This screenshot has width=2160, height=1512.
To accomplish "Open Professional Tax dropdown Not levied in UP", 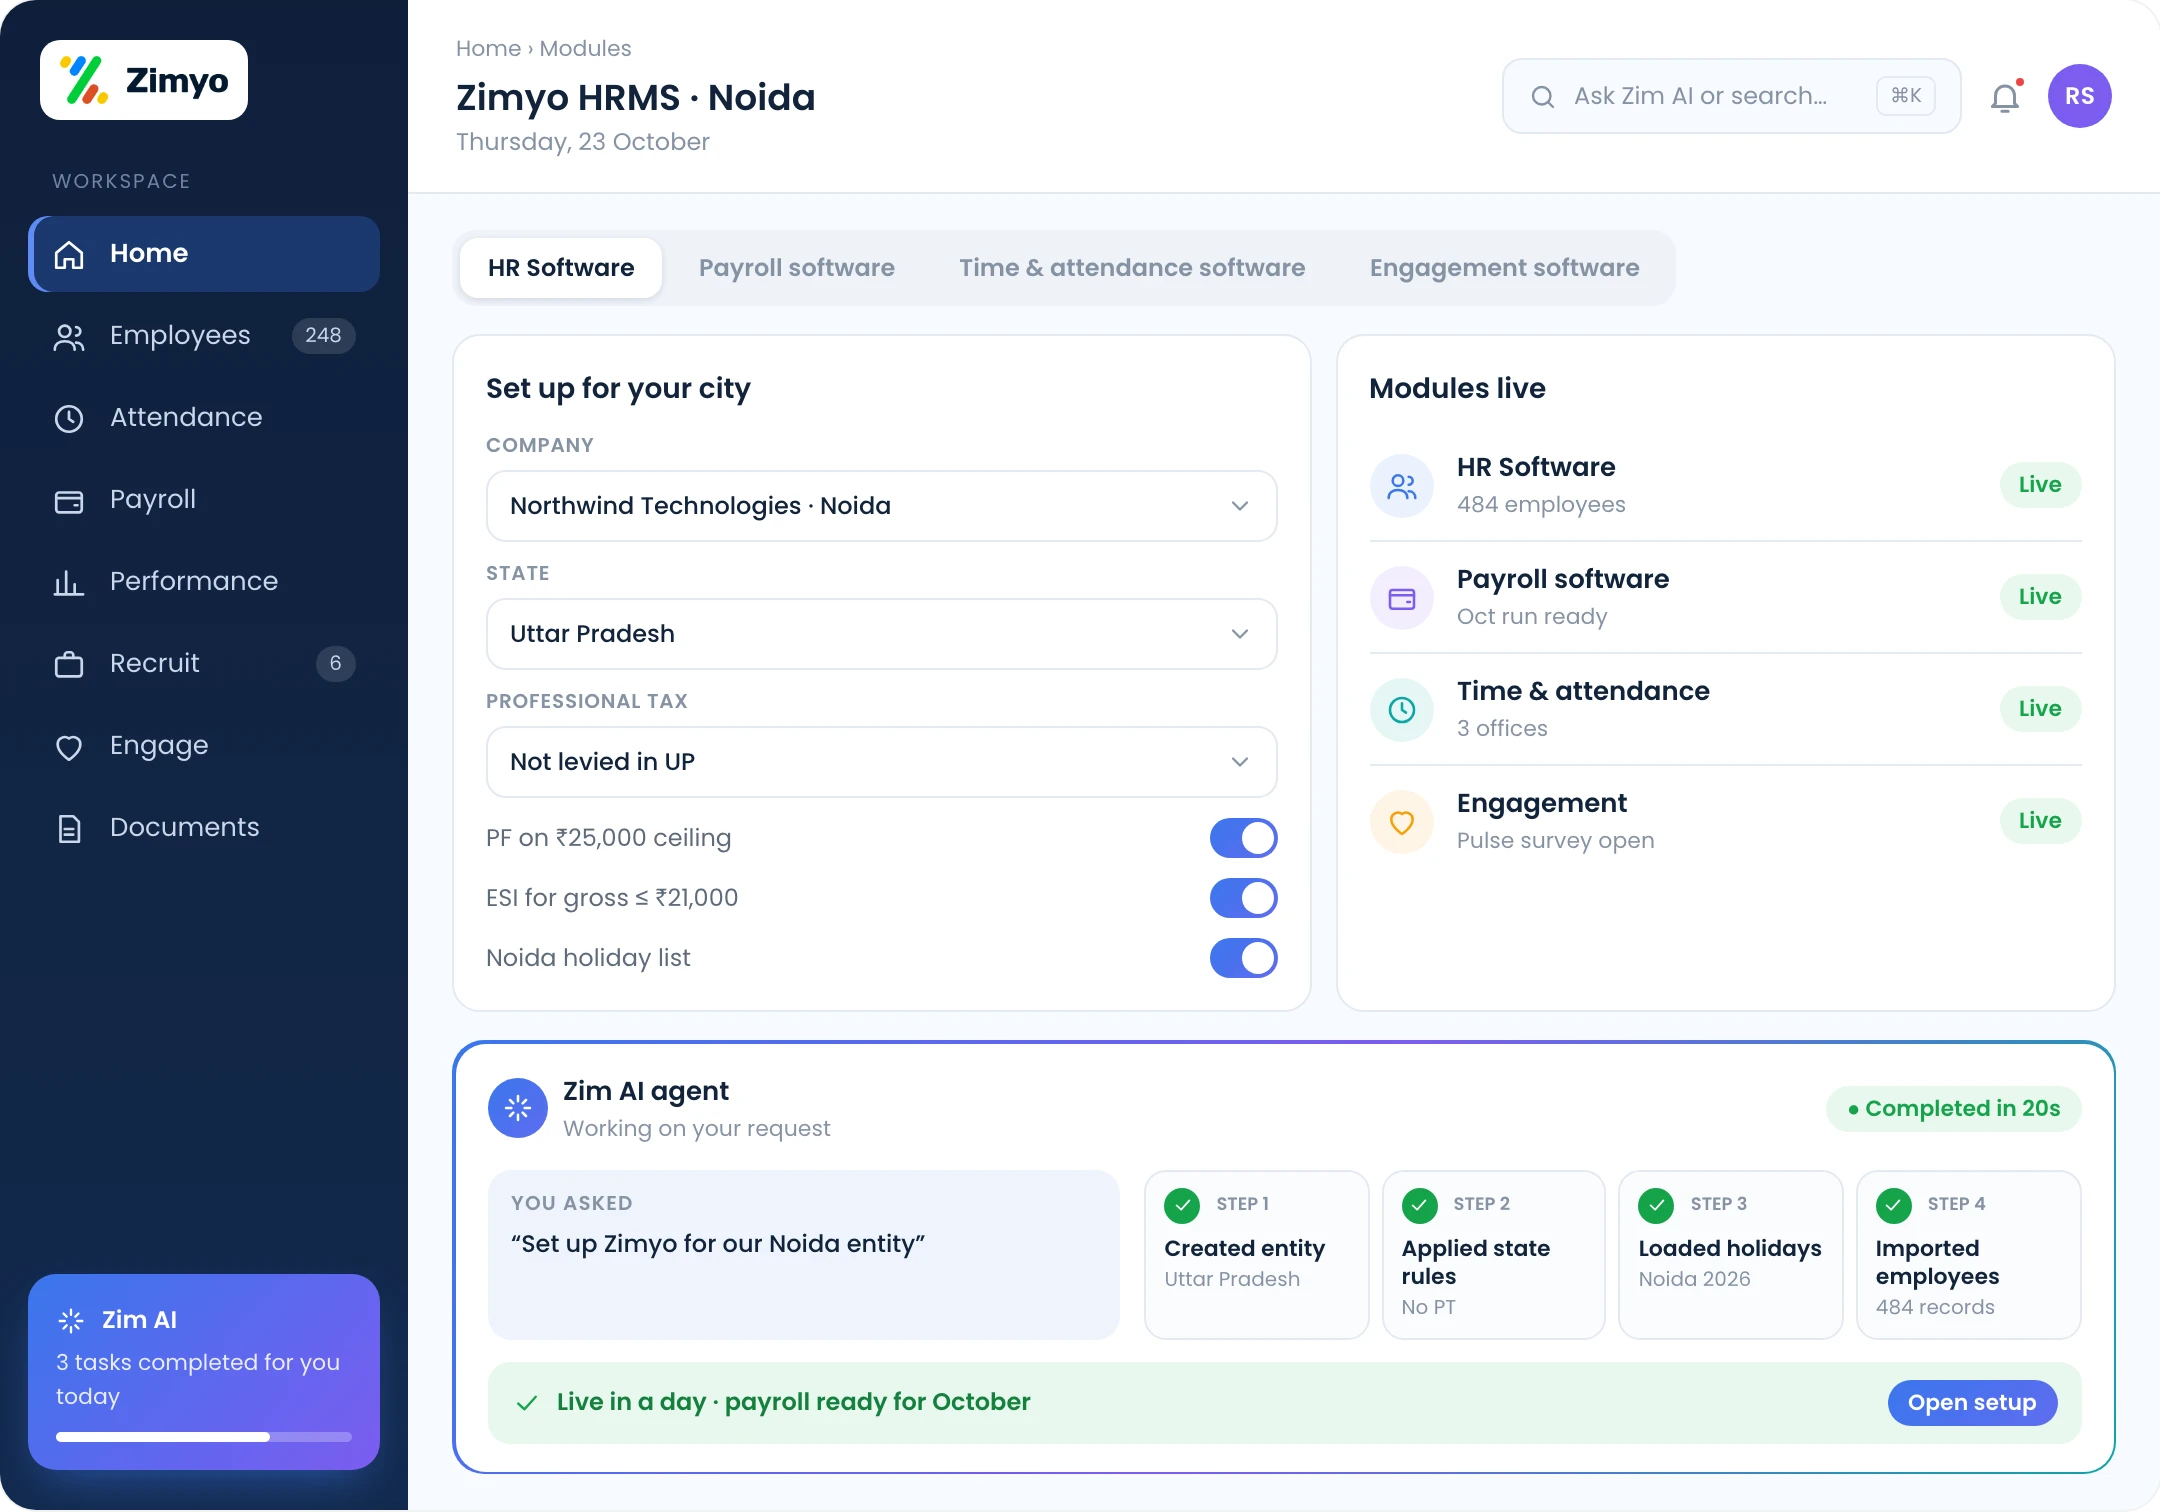I will coord(881,762).
